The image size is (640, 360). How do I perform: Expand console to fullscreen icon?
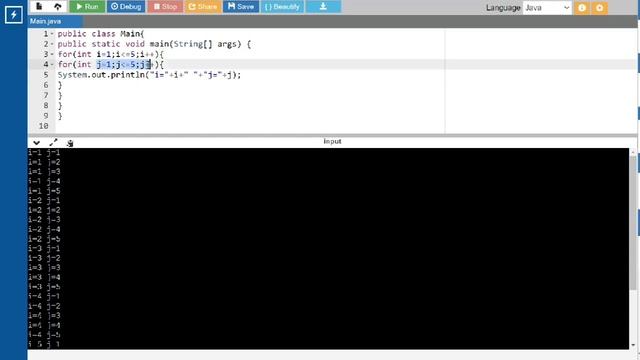pos(53,142)
